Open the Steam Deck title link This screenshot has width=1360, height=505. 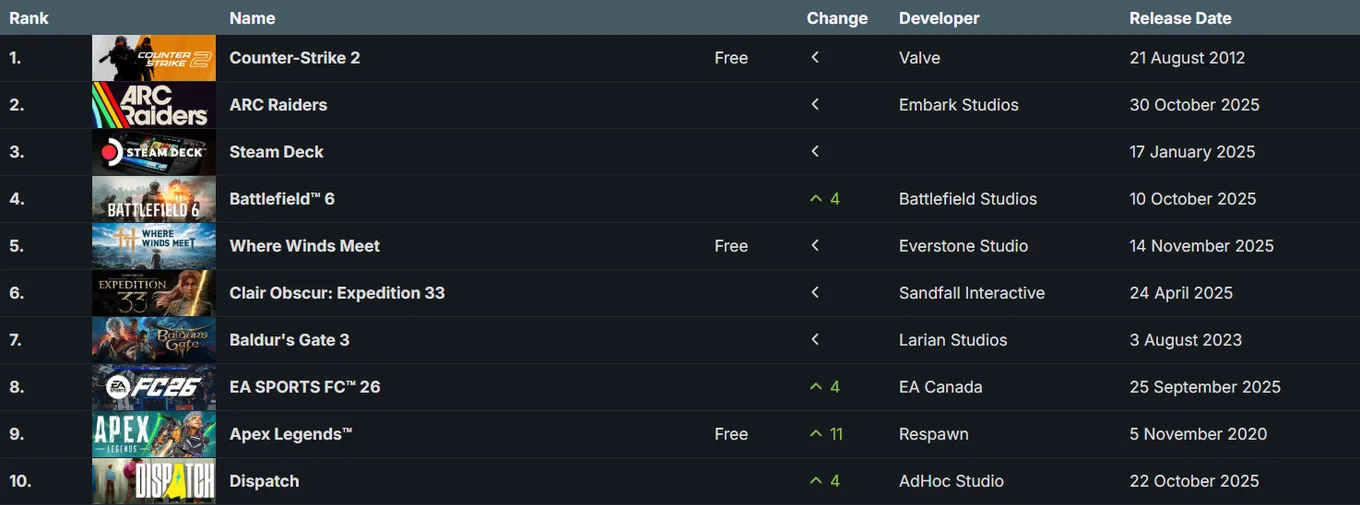click(277, 152)
